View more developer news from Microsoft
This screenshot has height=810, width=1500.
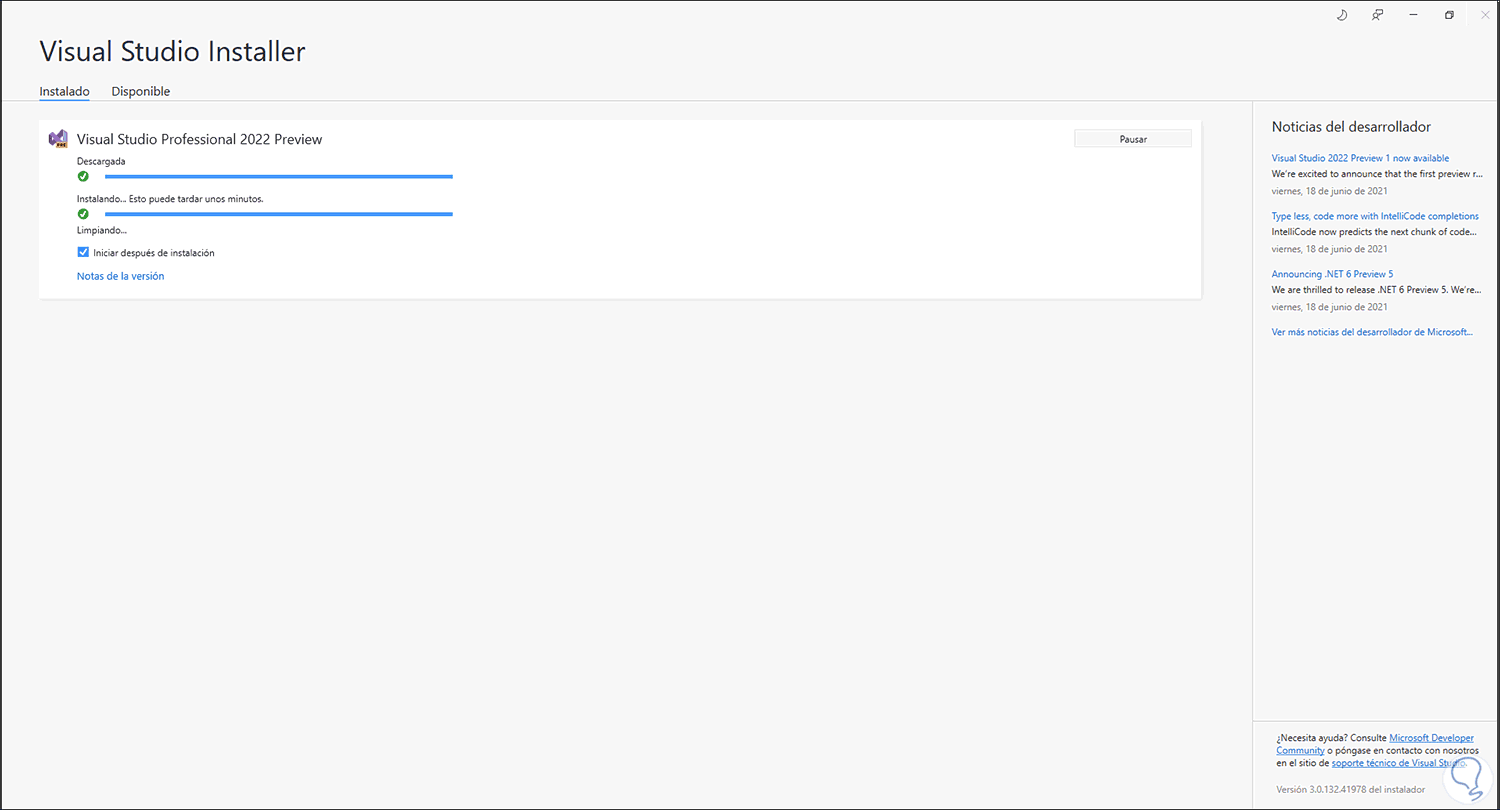[x=1372, y=332]
